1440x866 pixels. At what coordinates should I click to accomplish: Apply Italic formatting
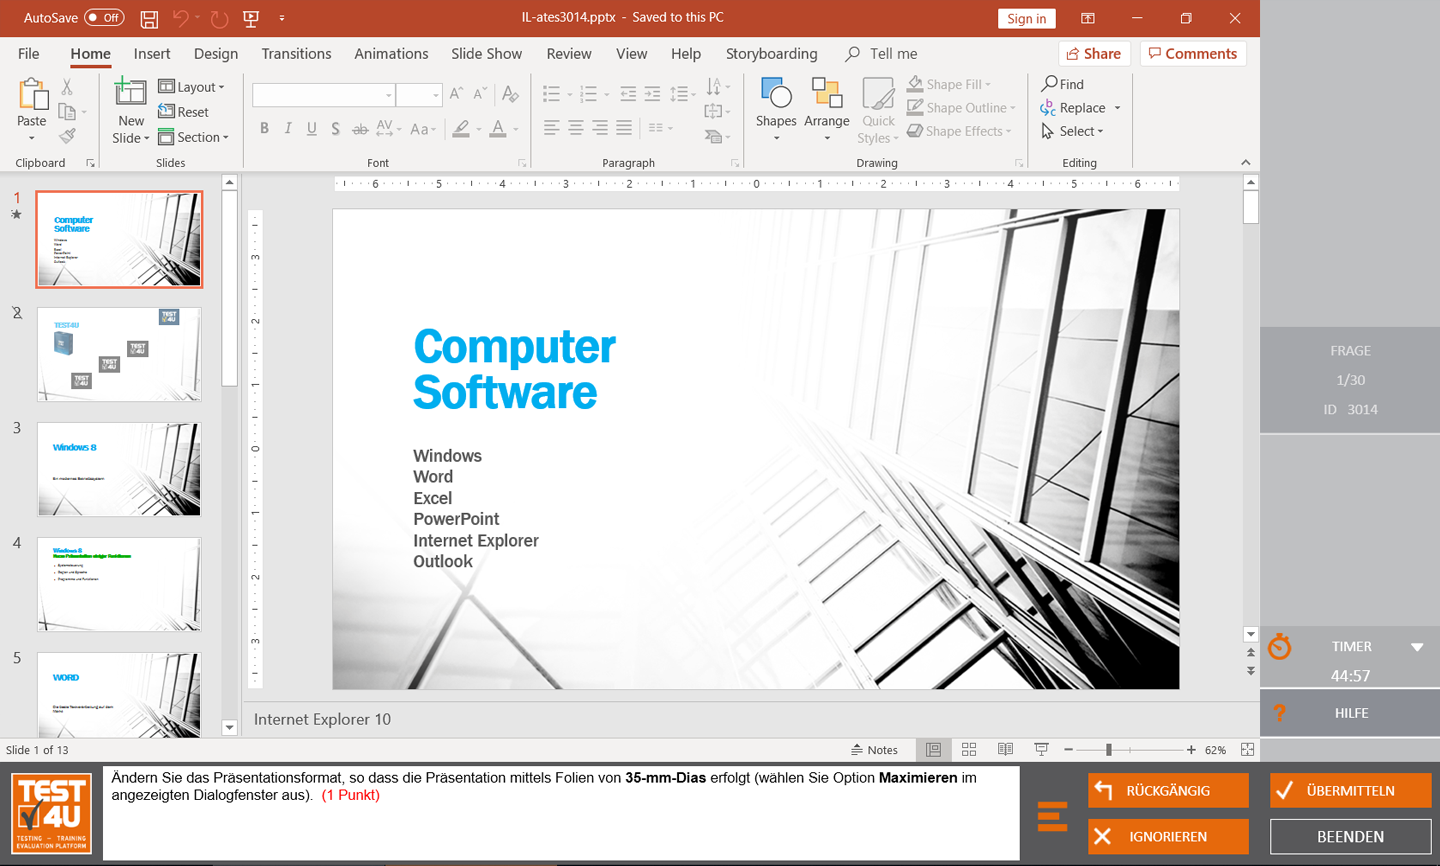(x=288, y=128)
